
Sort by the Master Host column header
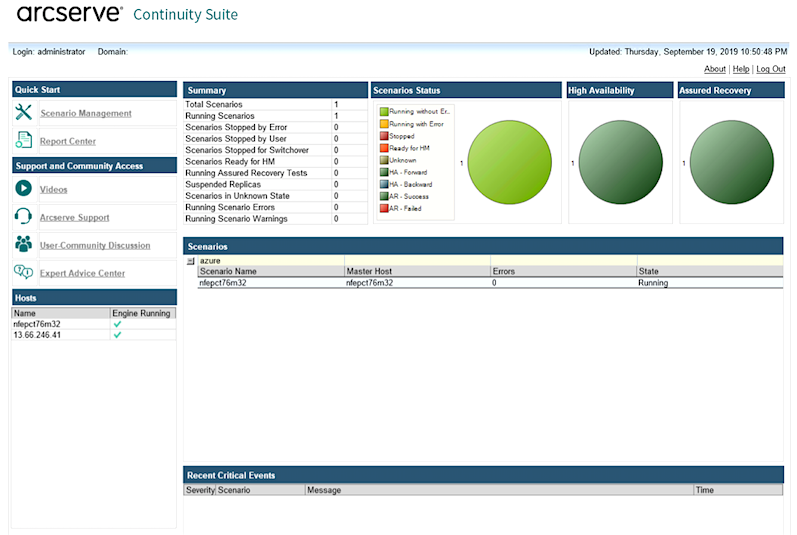click(417, 271)
